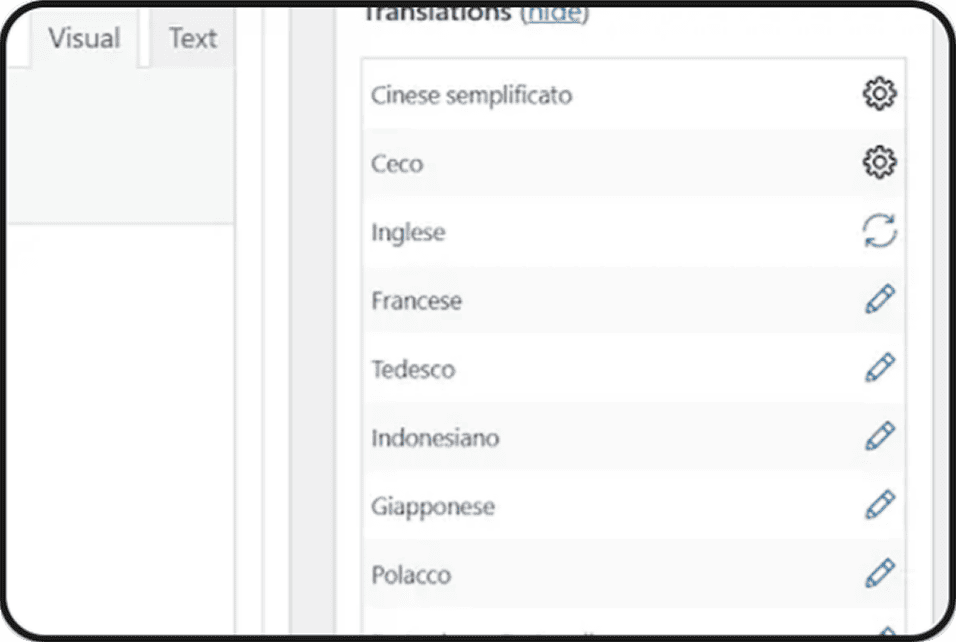Screen dimensions: 956x642
Task: Switch to the Visual editor tab
Action: coord(84,38)
